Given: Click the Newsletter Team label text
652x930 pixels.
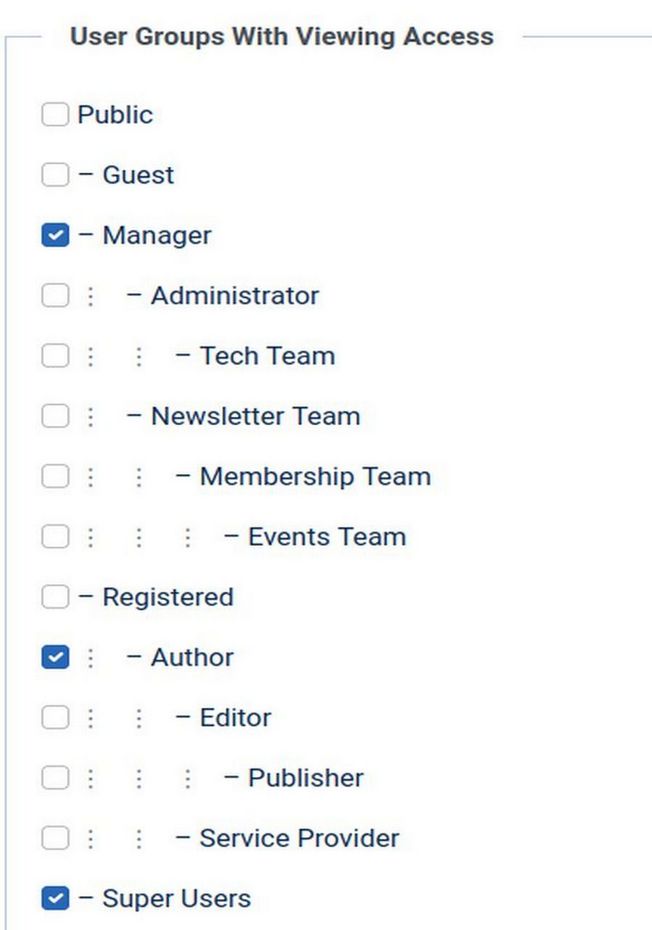Looking at the screenshot, I should tap(255, 416).
